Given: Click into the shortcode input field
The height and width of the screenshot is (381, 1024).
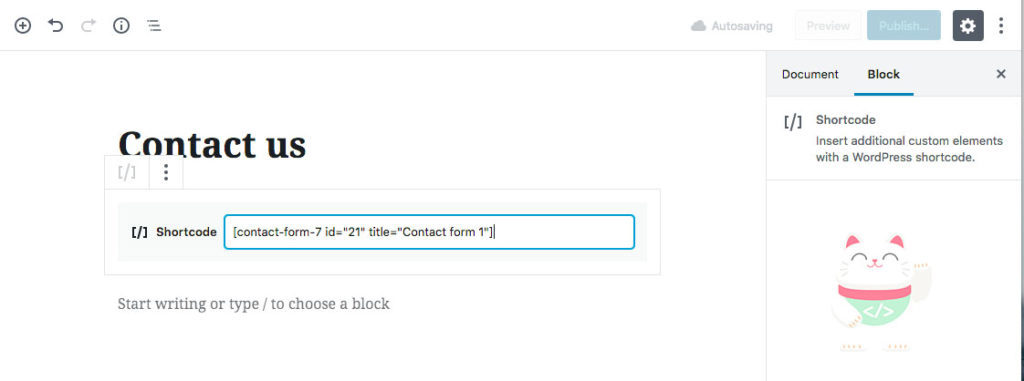Looking at the screenshot, I should (x=429, y=232).
